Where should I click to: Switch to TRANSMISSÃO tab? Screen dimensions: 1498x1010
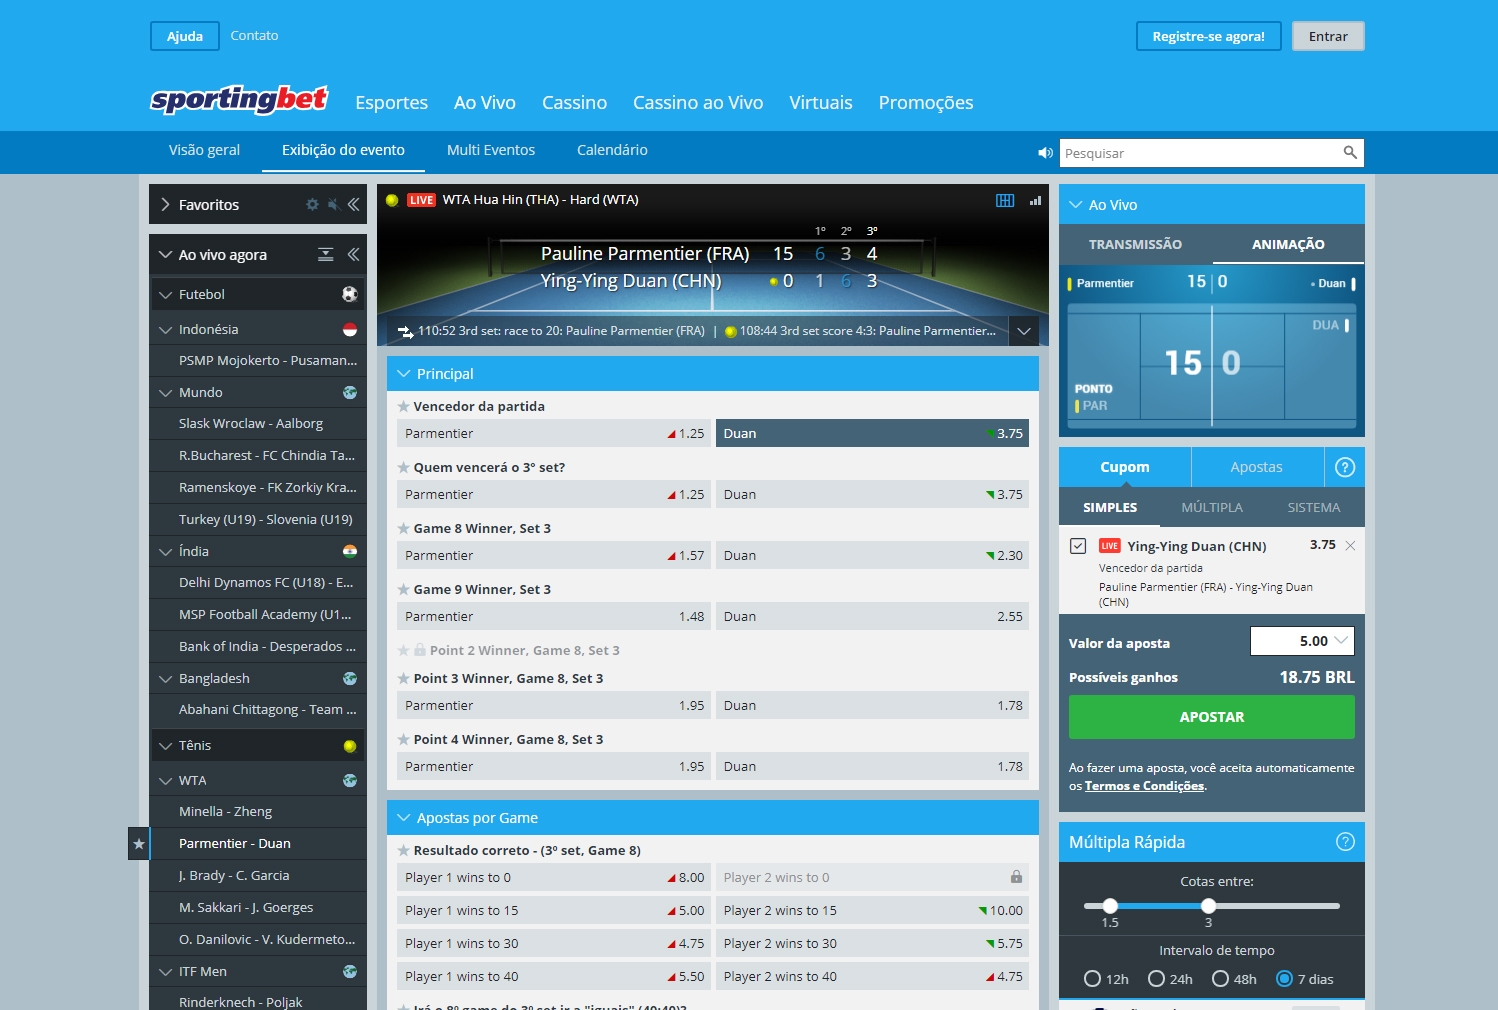pos(1135,244)
